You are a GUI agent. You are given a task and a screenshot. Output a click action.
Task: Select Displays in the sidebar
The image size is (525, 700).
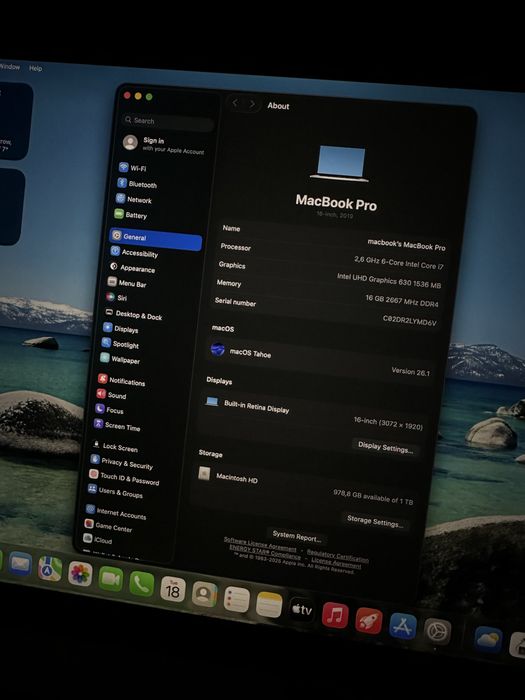tap(121, 329)
